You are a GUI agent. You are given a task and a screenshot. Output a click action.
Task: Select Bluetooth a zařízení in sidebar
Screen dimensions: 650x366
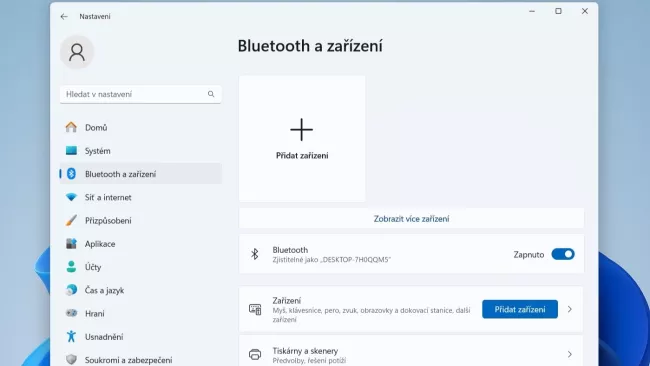141,174
